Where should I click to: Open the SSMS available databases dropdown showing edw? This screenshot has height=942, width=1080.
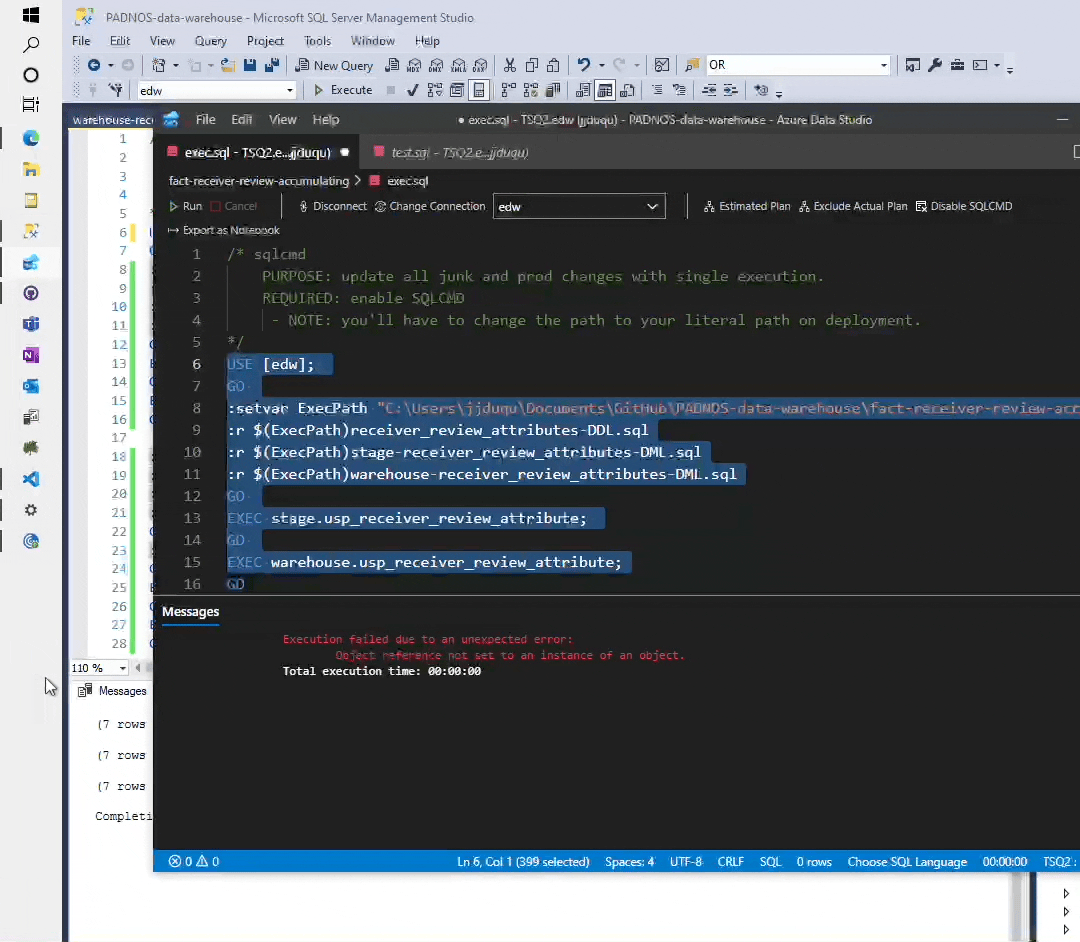[x=216, y=90]
